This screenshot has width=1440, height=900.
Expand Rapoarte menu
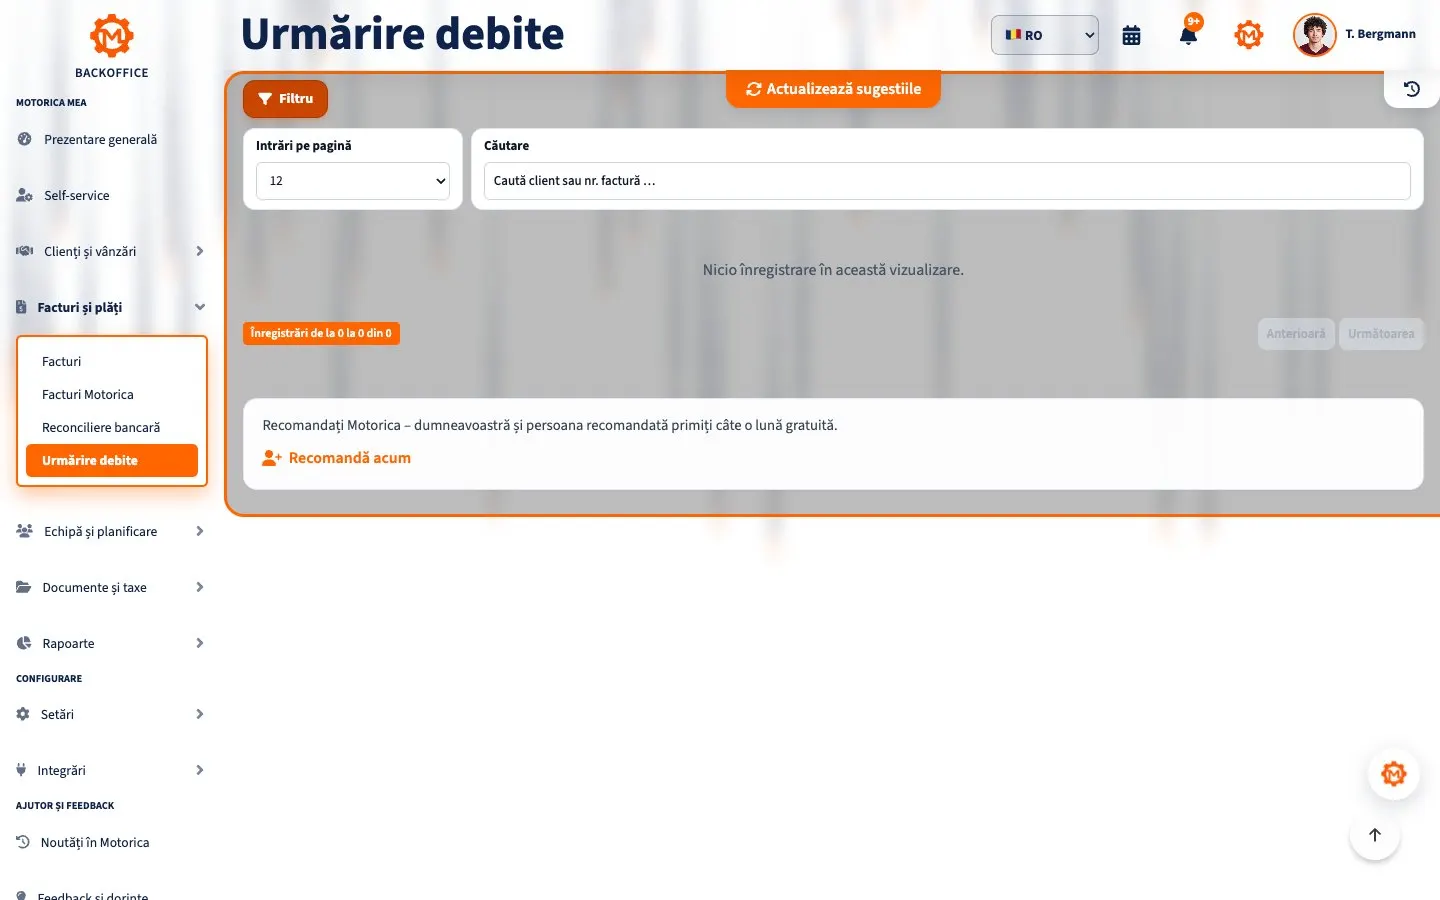pyautogui.click(x=110, y=644)
